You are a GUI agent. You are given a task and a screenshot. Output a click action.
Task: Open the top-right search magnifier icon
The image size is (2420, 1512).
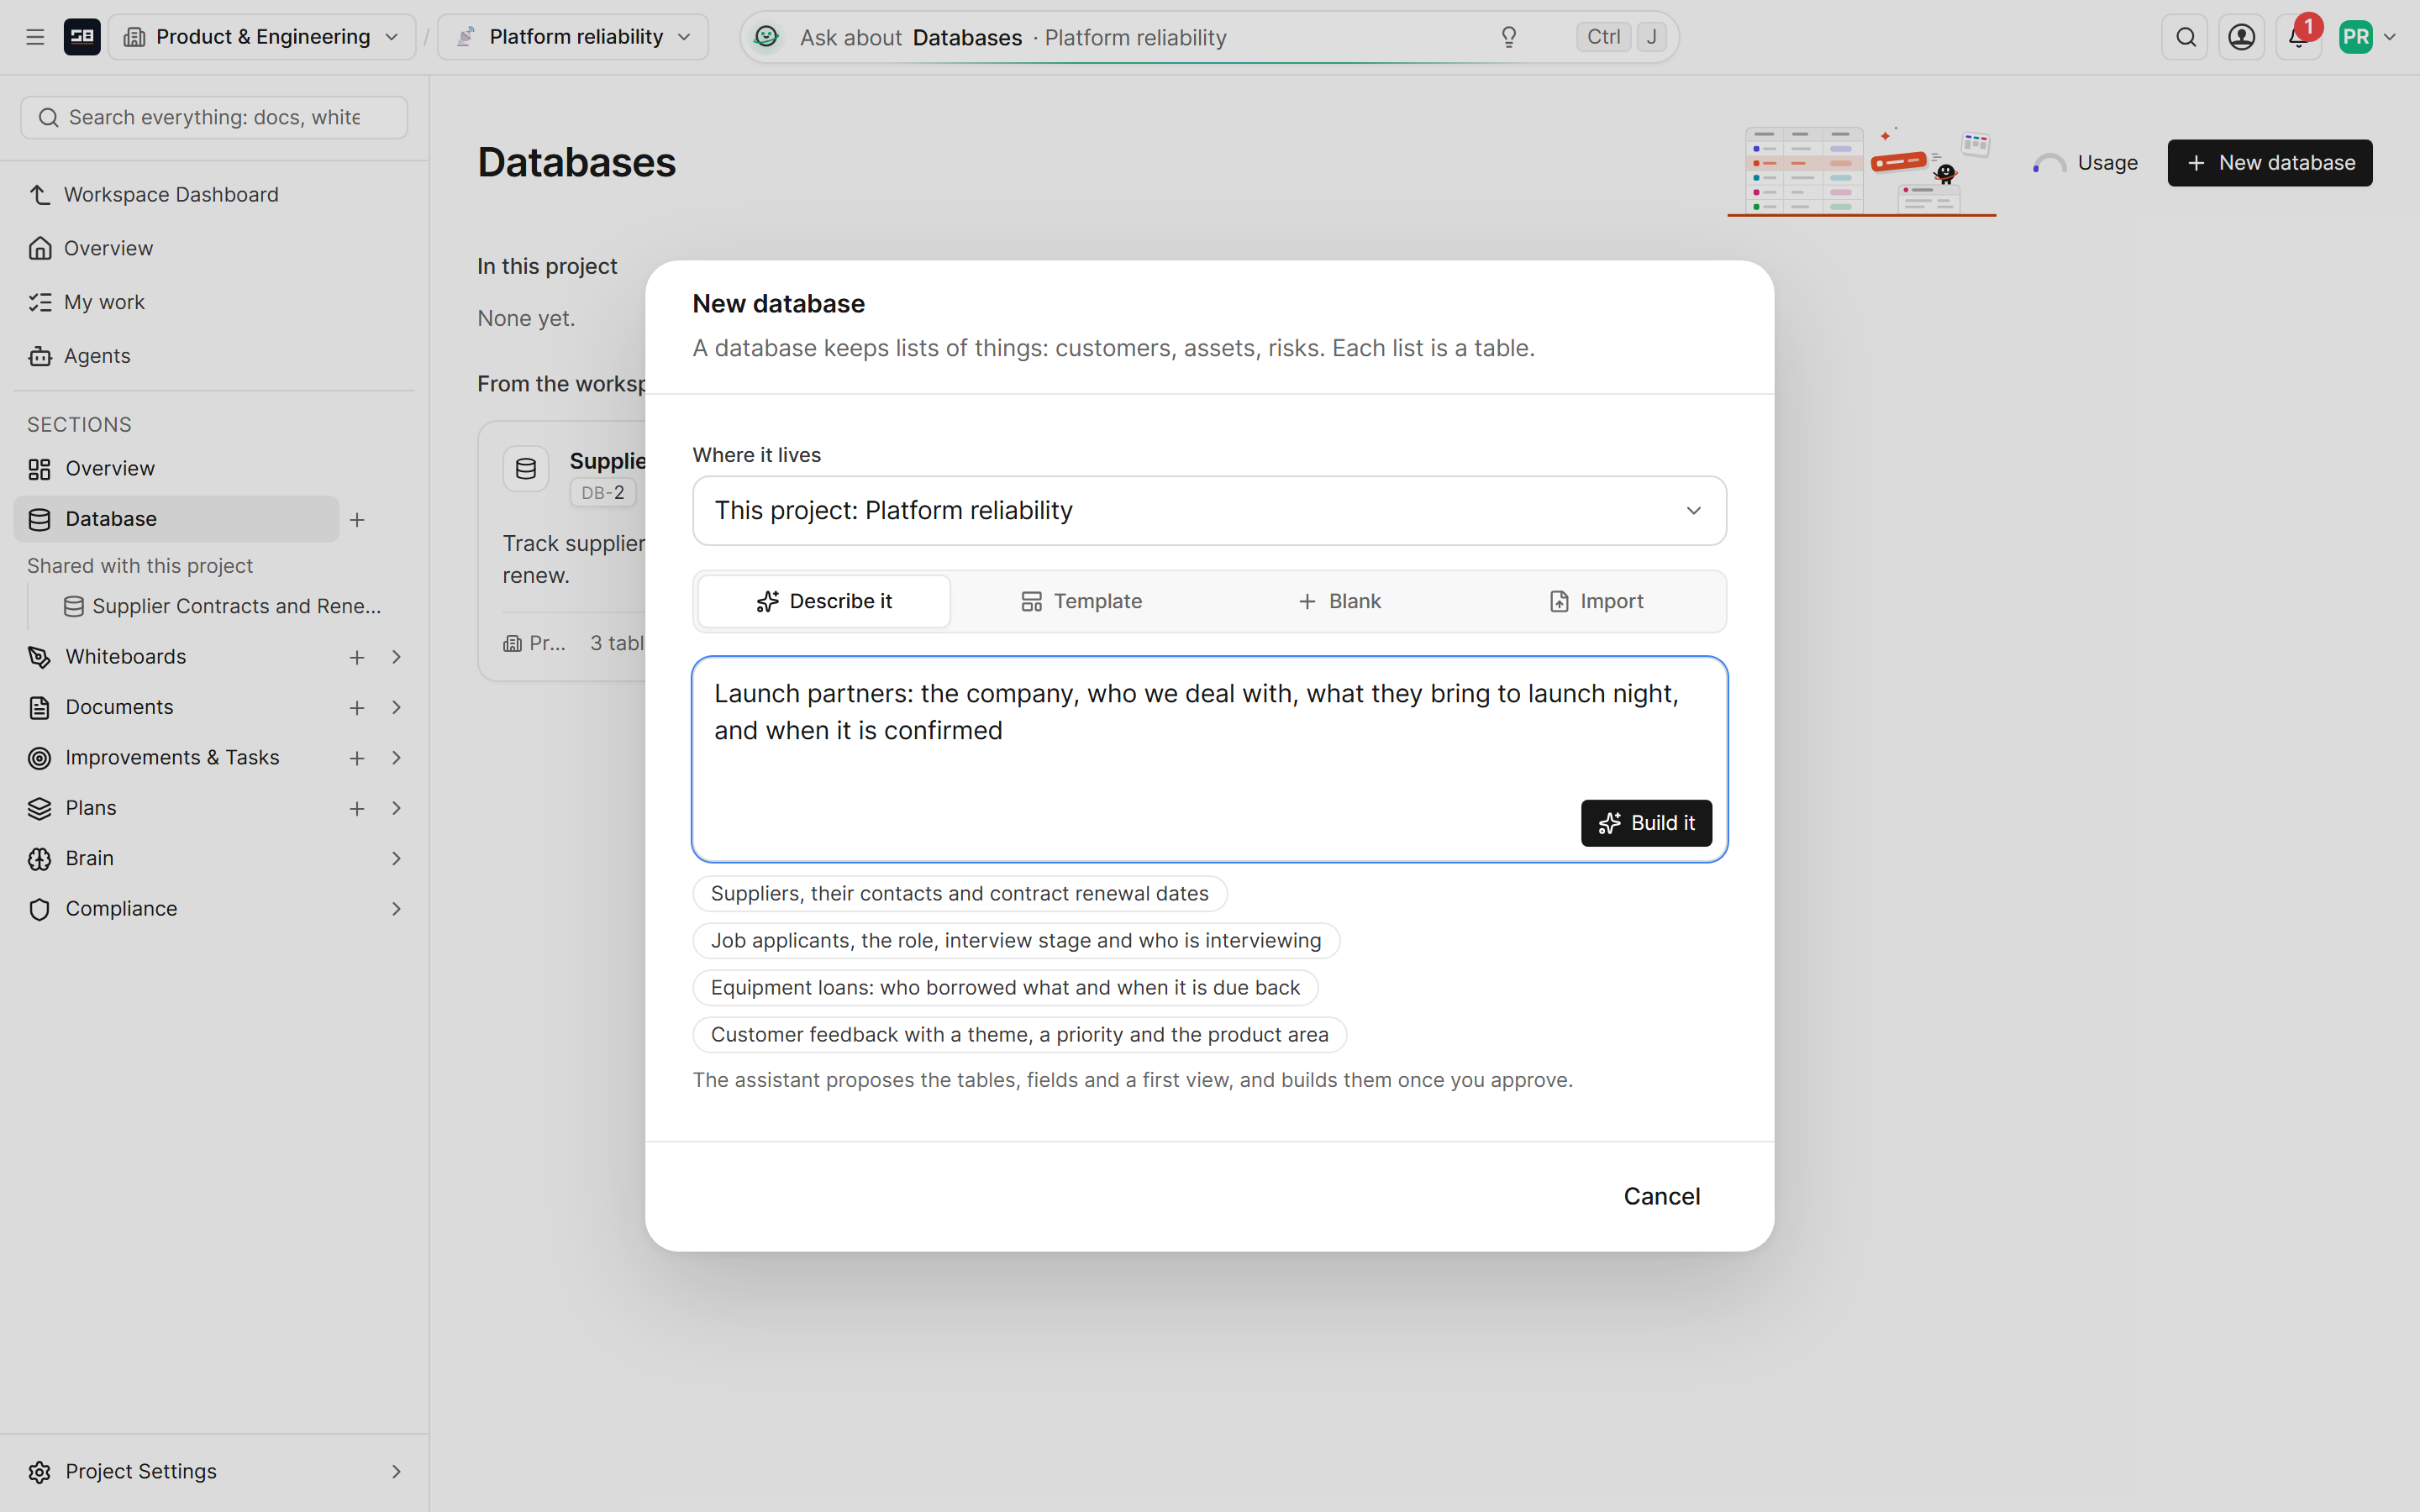(2185, 37)
